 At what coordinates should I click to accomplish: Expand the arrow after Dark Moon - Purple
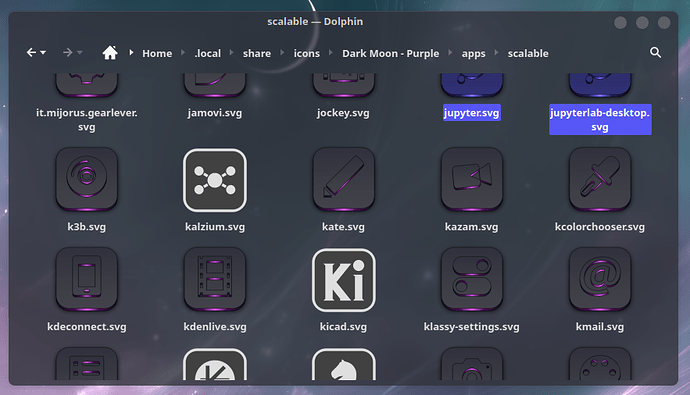450,52
